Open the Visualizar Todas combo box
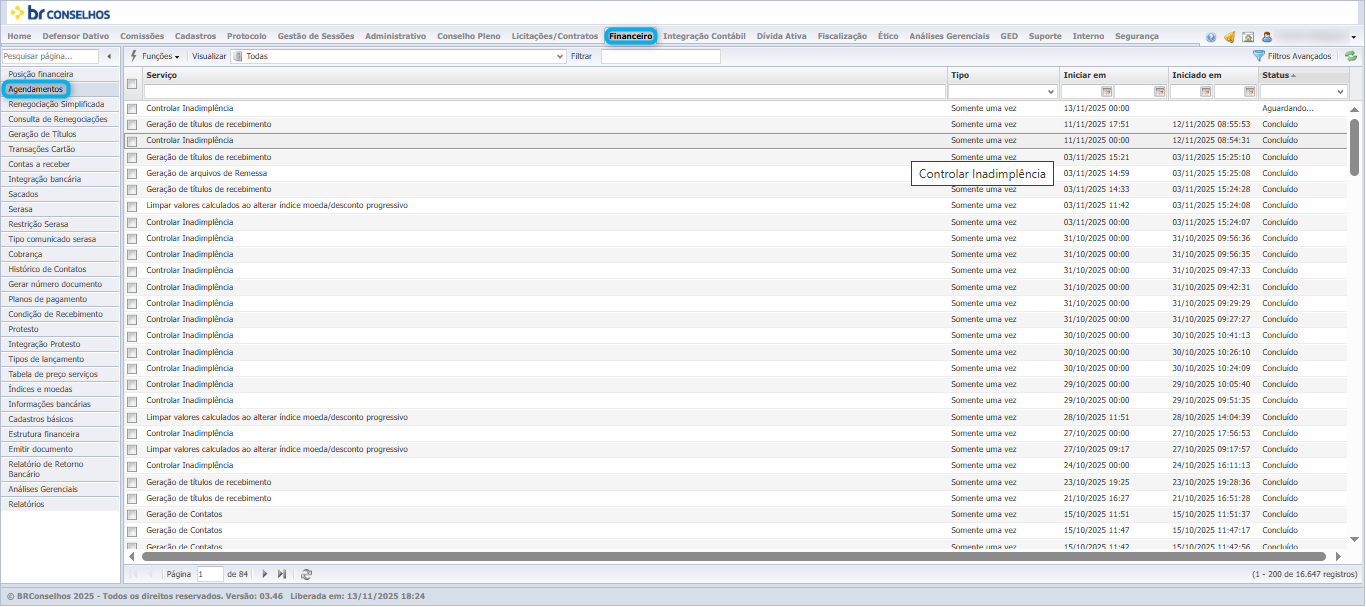The height and width of the screenshot is (607, 1366). click(x=398, y=57)
